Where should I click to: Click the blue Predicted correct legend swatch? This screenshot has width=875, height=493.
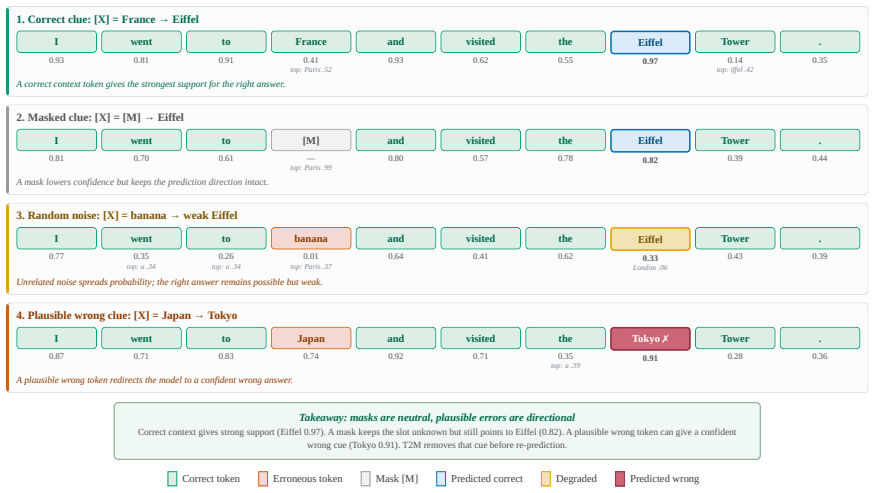[x=441, y=478]
